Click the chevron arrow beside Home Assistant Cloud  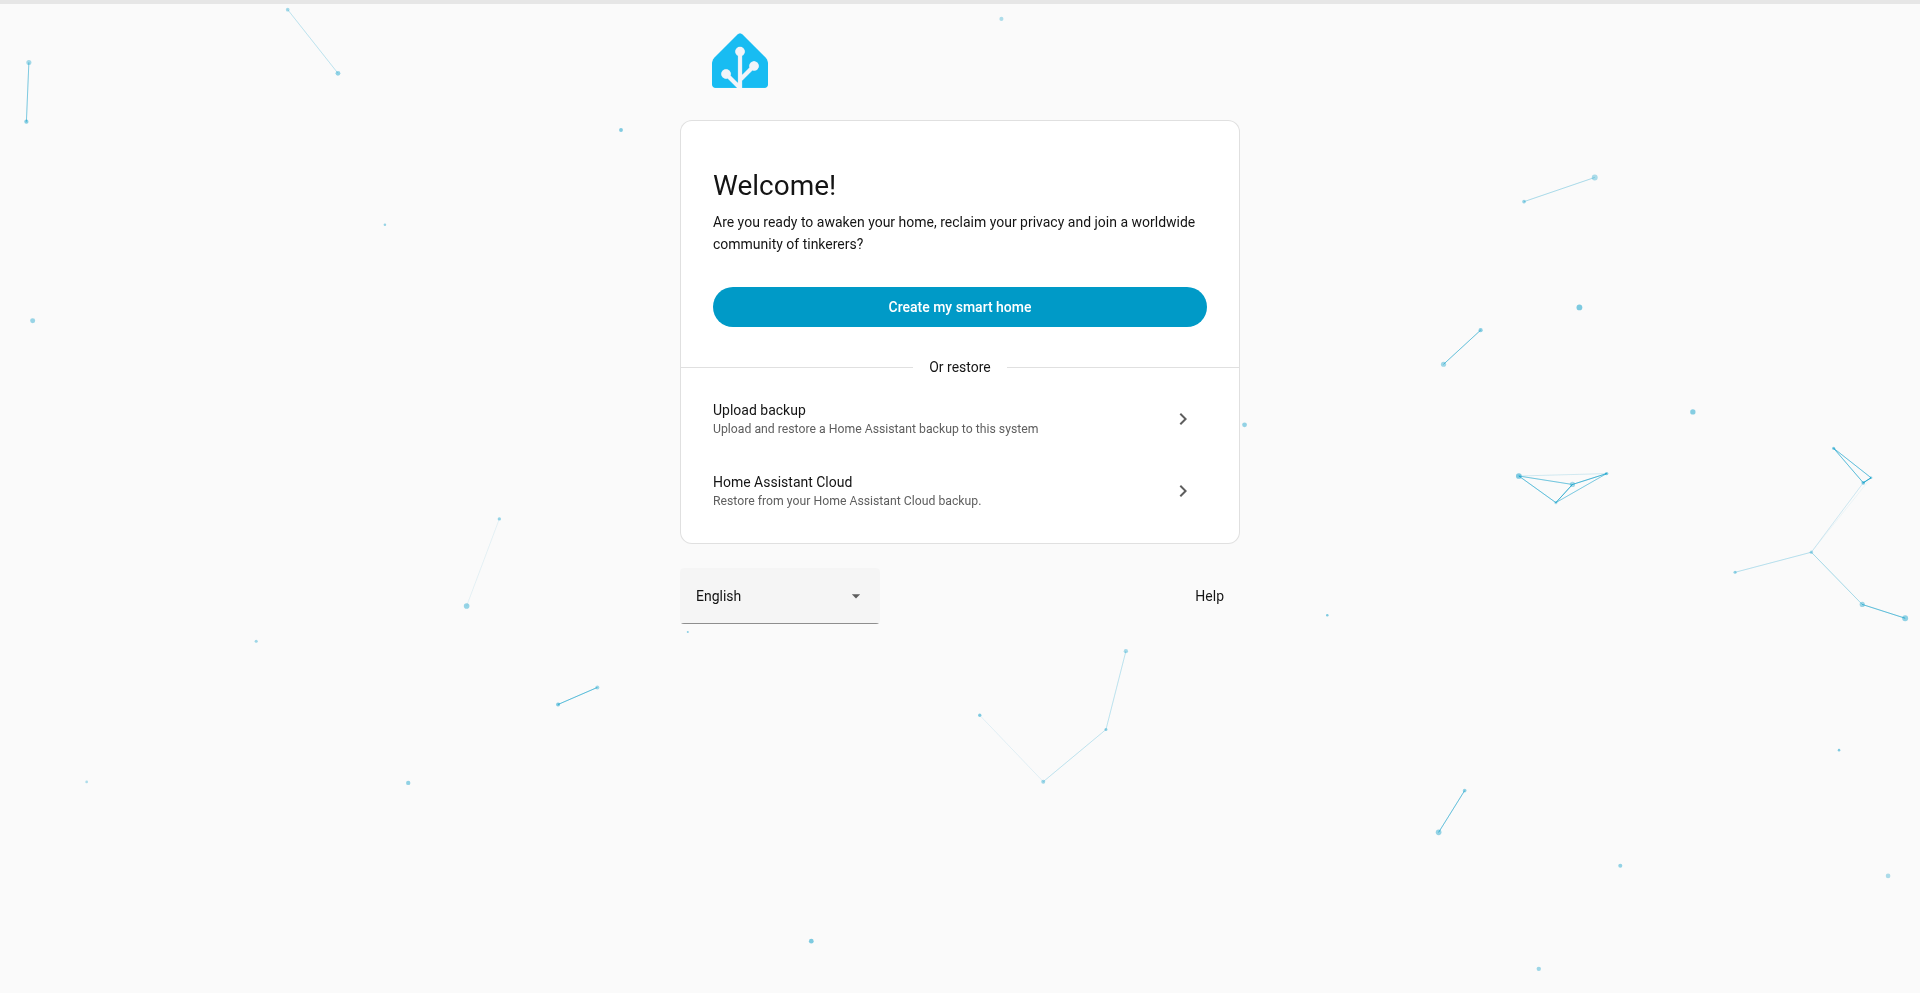[x=1183, y=491]
